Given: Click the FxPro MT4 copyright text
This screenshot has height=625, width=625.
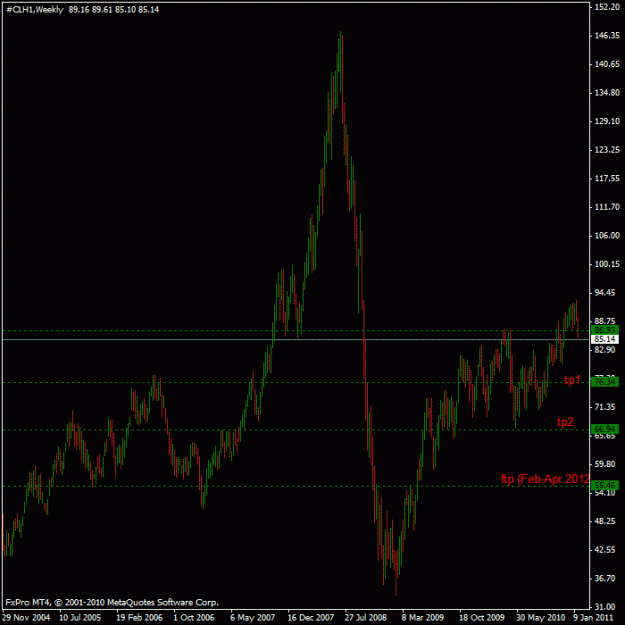Looking at the screenshot, I should (x=112, y=602).
